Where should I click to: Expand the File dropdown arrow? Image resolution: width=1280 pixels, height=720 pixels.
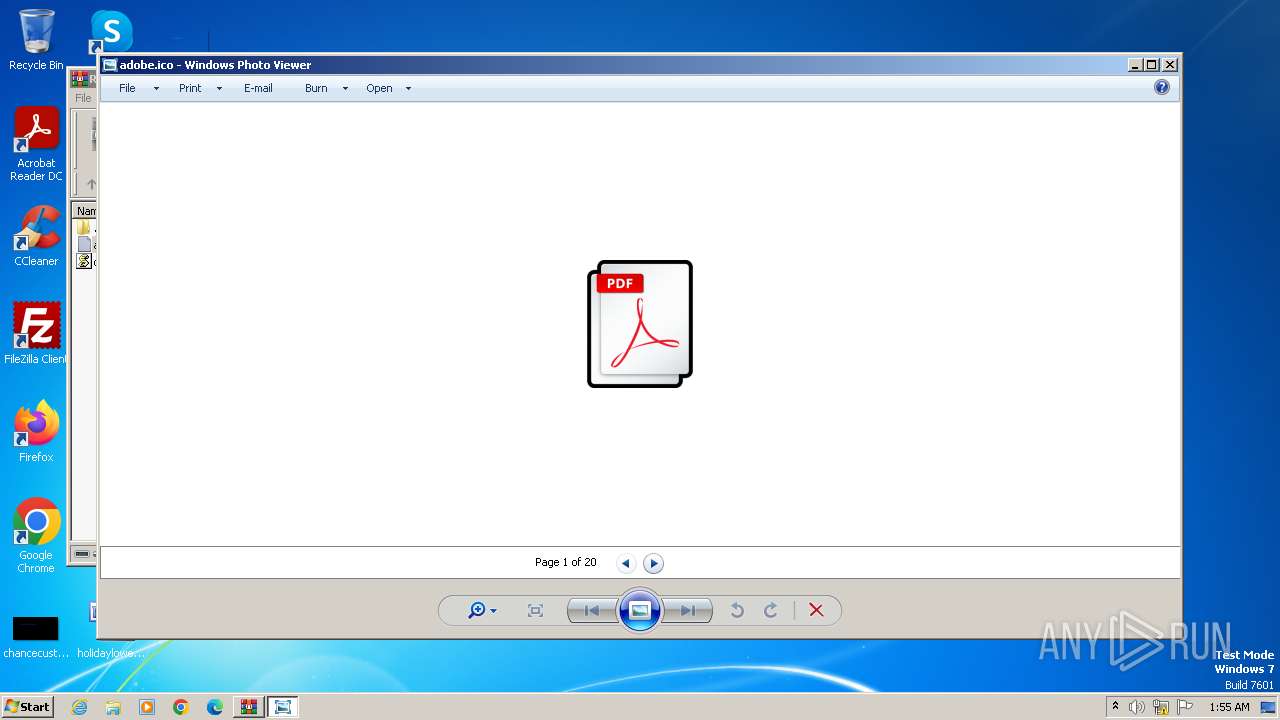(x=156, y=89)
